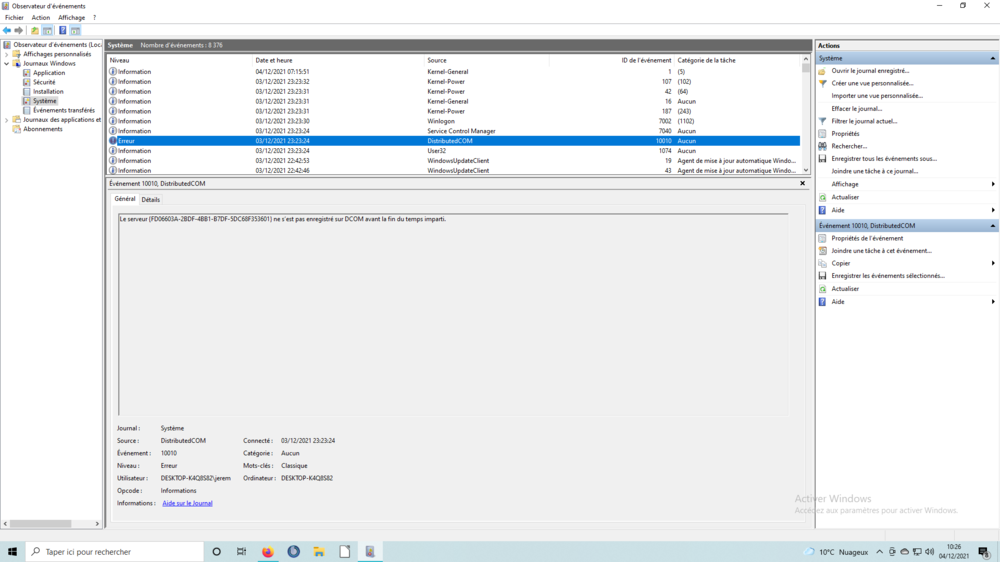Screen dimensions: 1000x562
Task: Open the Fichier menu
Action: [x=14, y=17]
